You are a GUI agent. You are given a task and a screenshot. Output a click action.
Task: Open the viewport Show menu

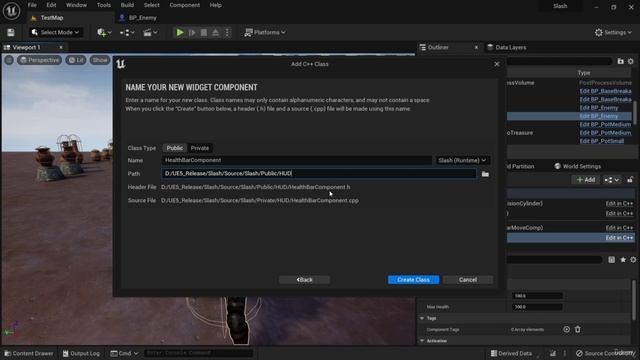tap(100, 60)
